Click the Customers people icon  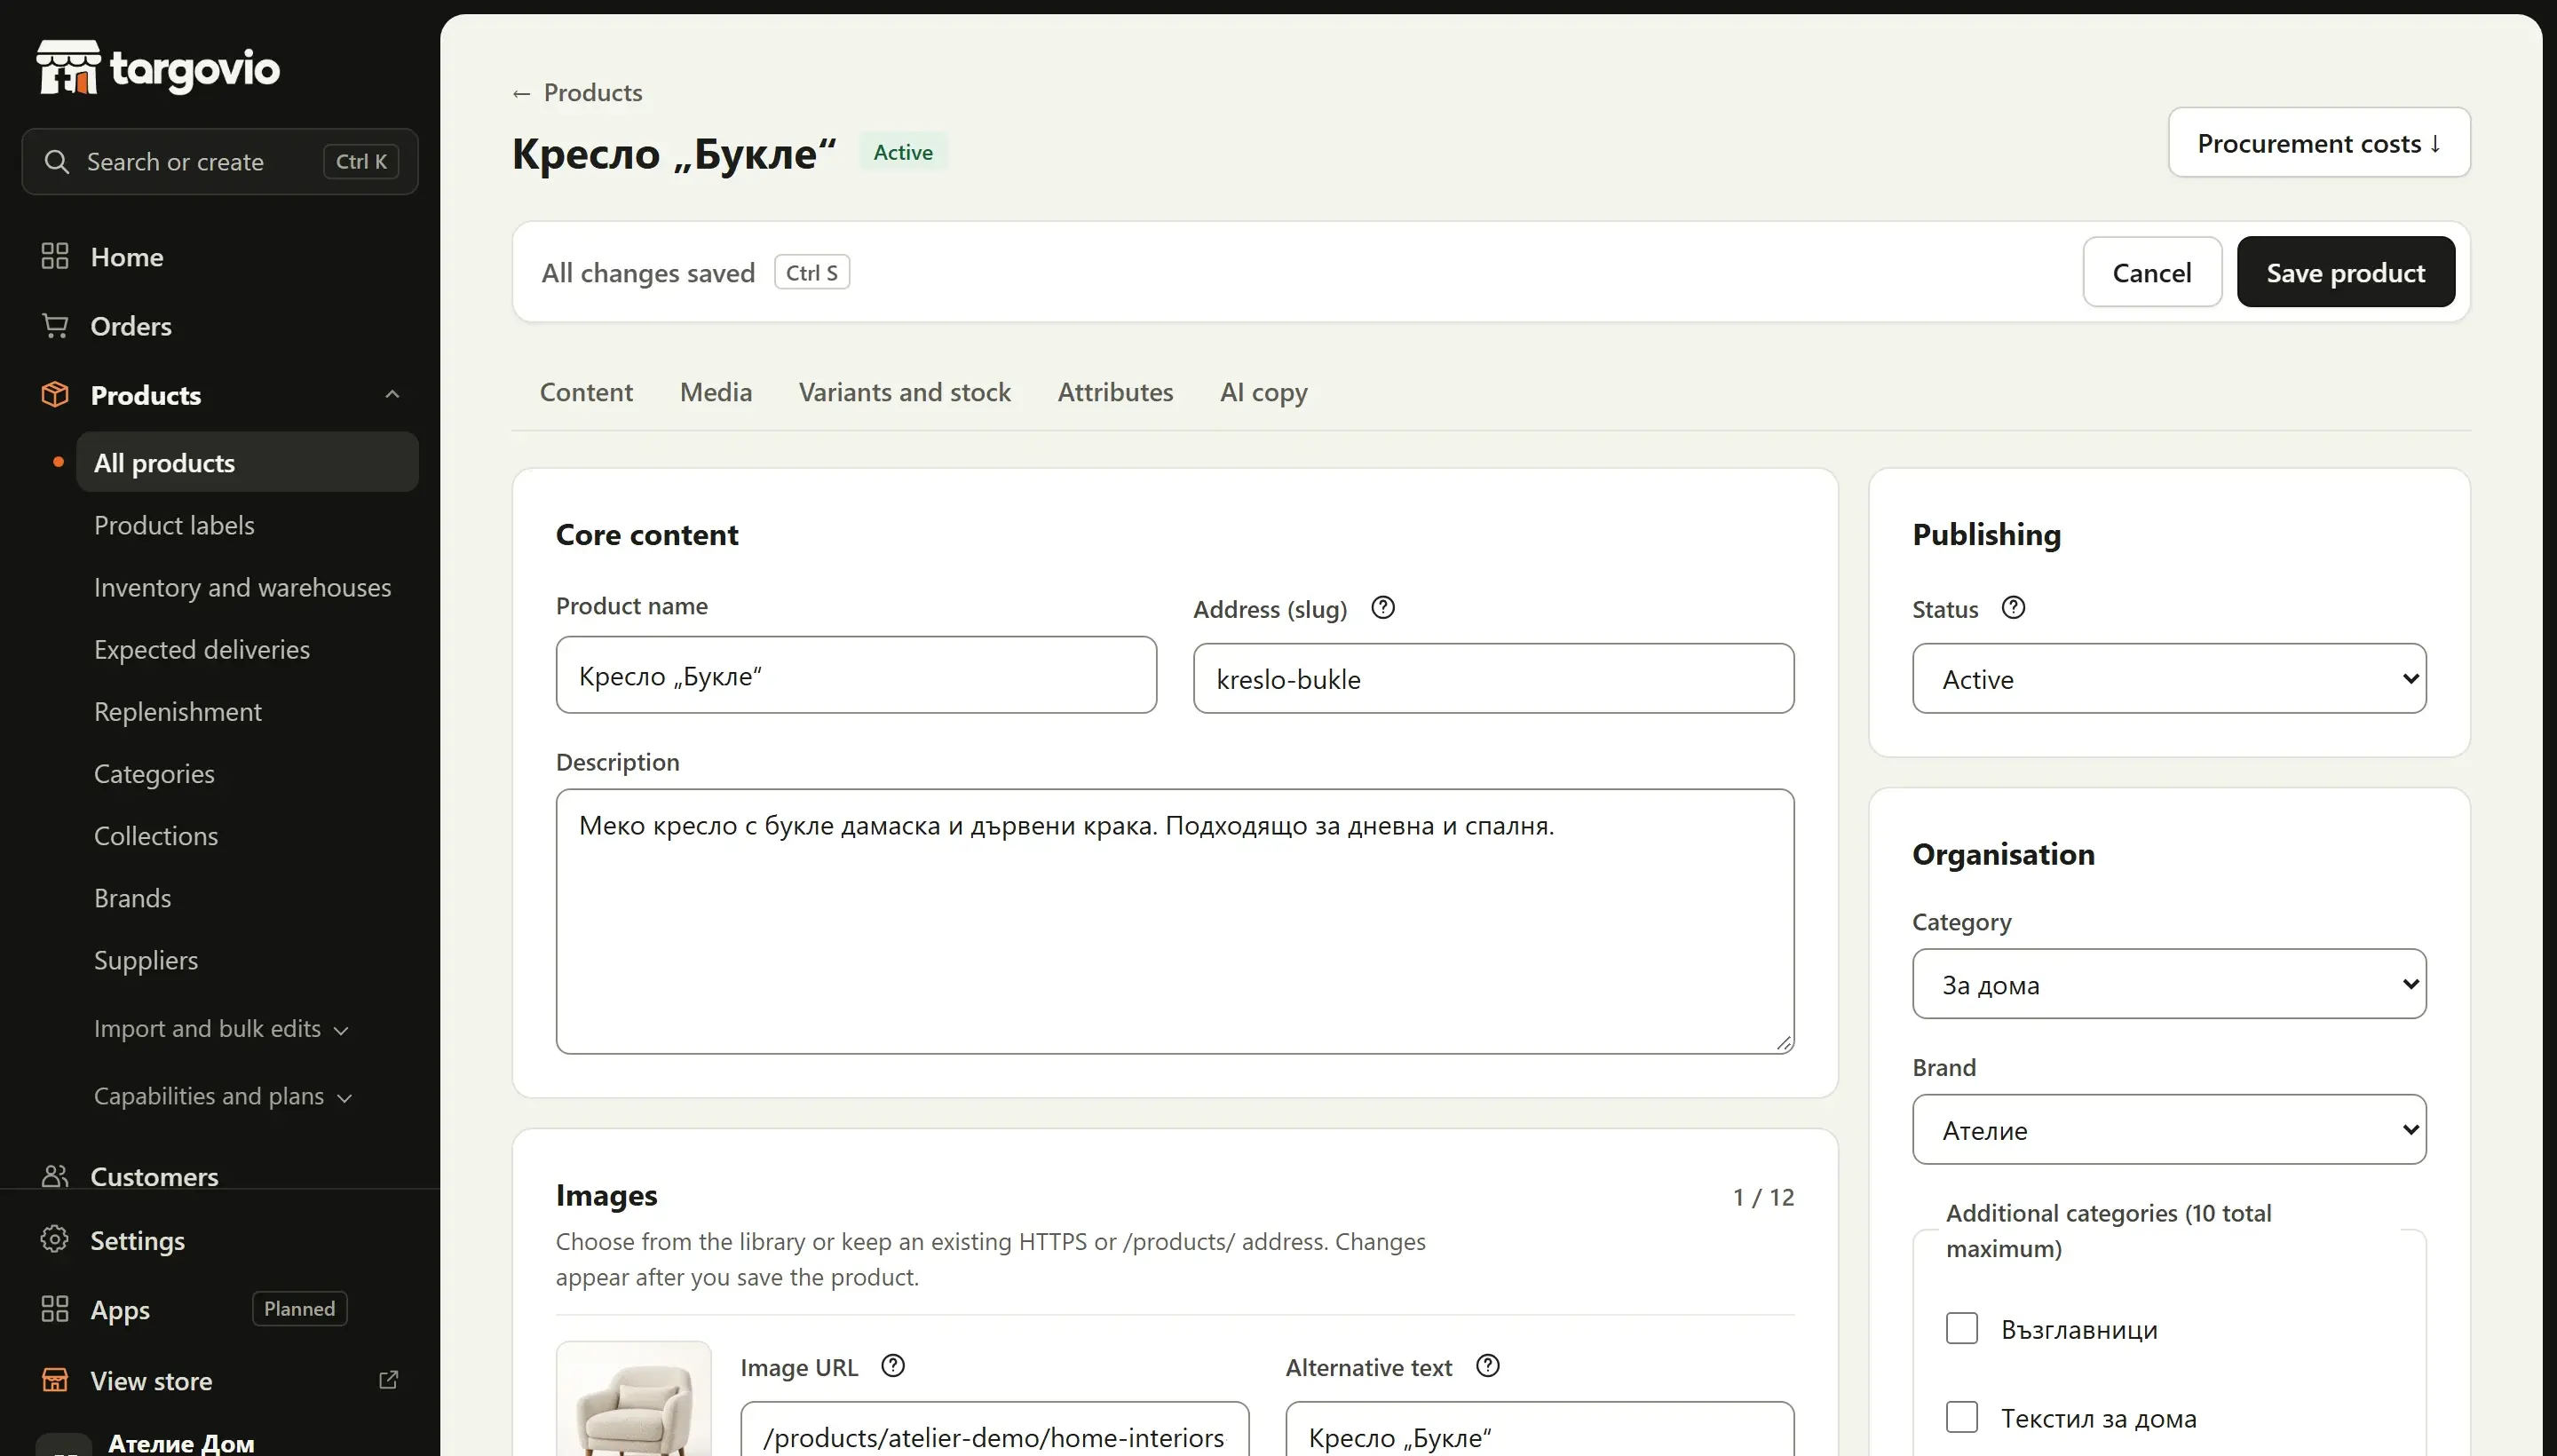point(55,1176)
